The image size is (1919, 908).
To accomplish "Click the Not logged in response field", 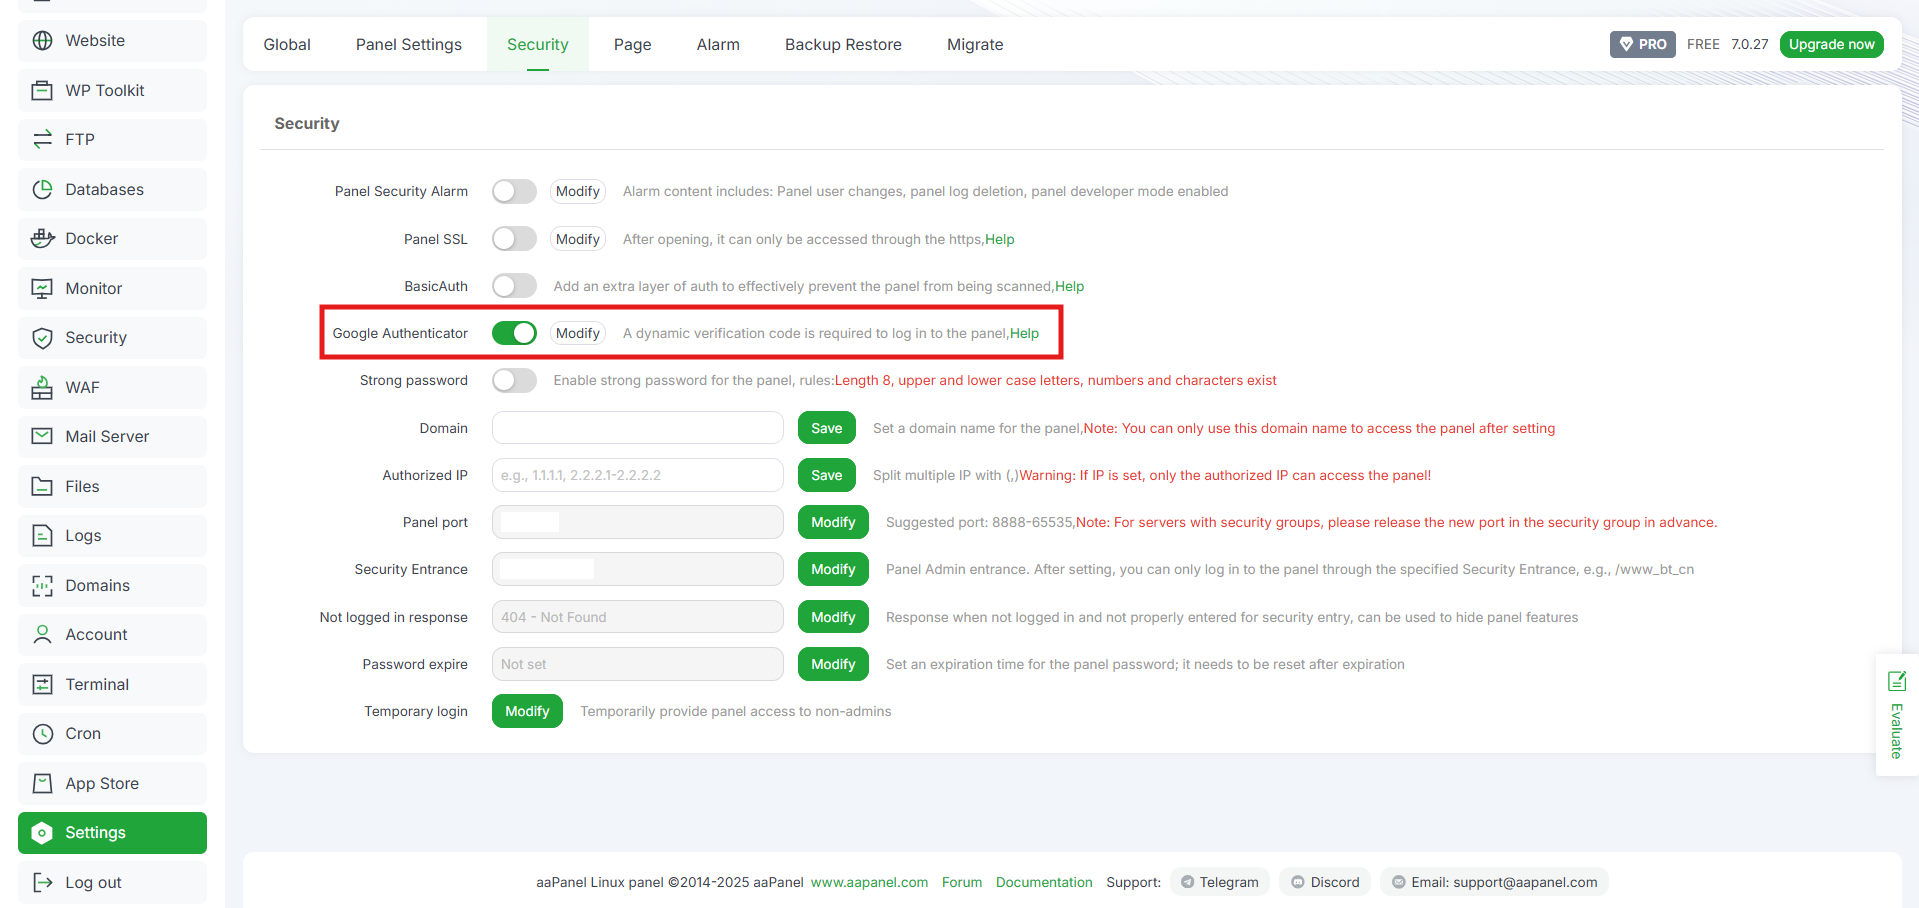I will (638, 617).
